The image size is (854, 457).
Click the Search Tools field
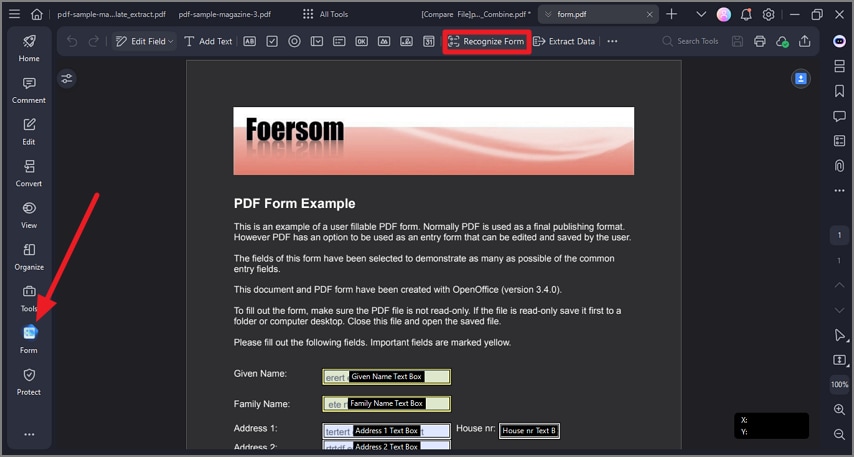click(691, 41)
